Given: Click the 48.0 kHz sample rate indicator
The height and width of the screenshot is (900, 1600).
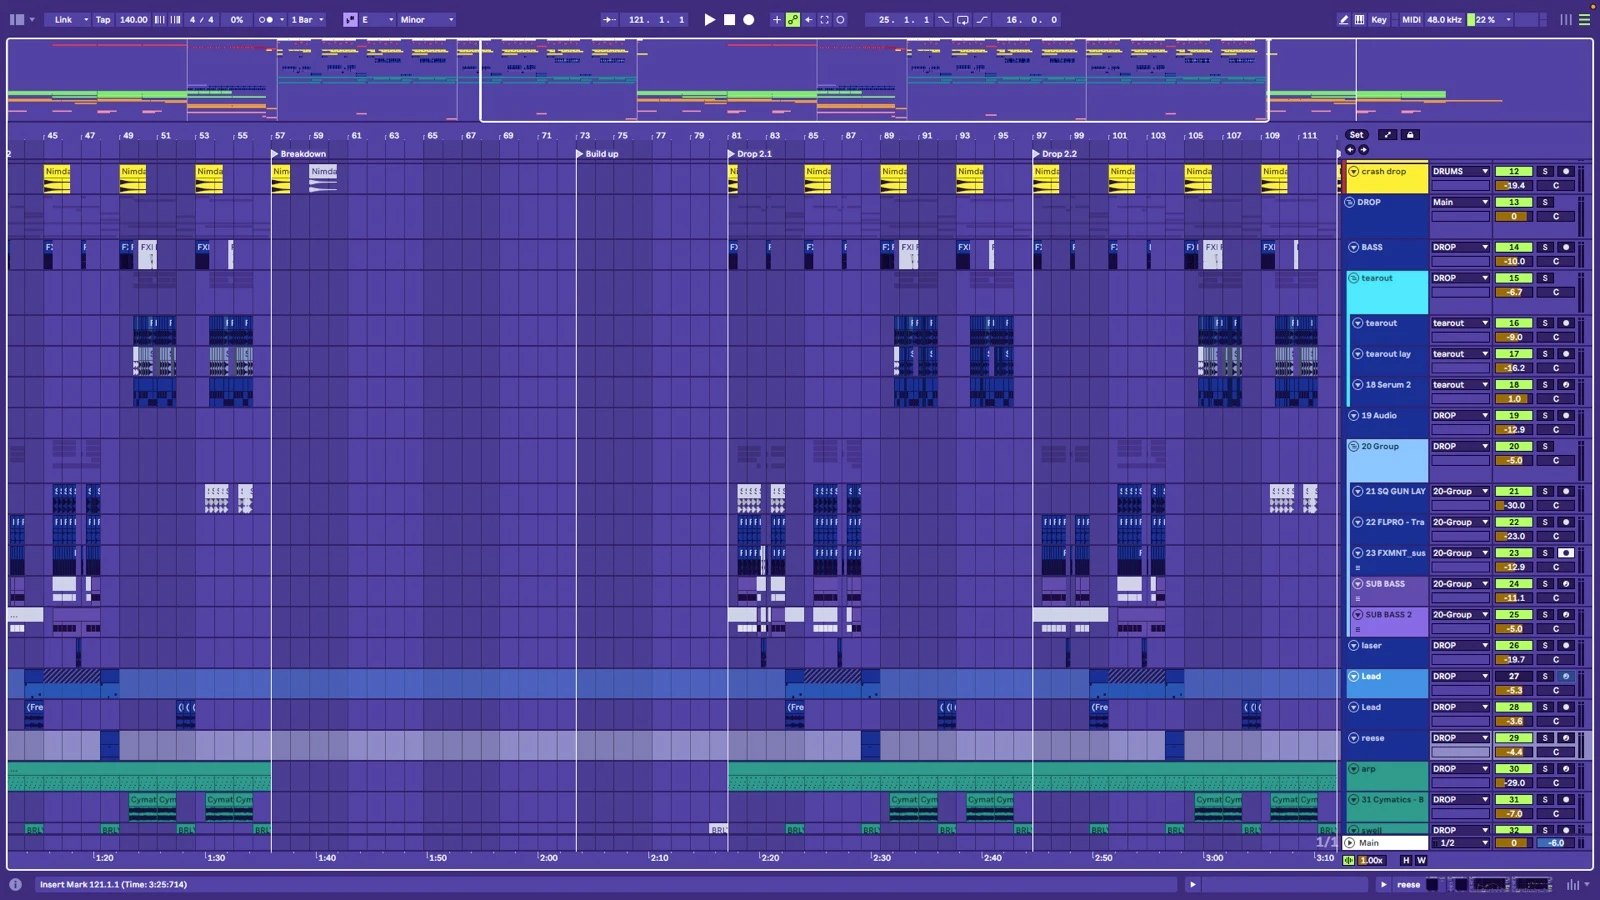Looking at the screenshot, I should point(1444,19).
